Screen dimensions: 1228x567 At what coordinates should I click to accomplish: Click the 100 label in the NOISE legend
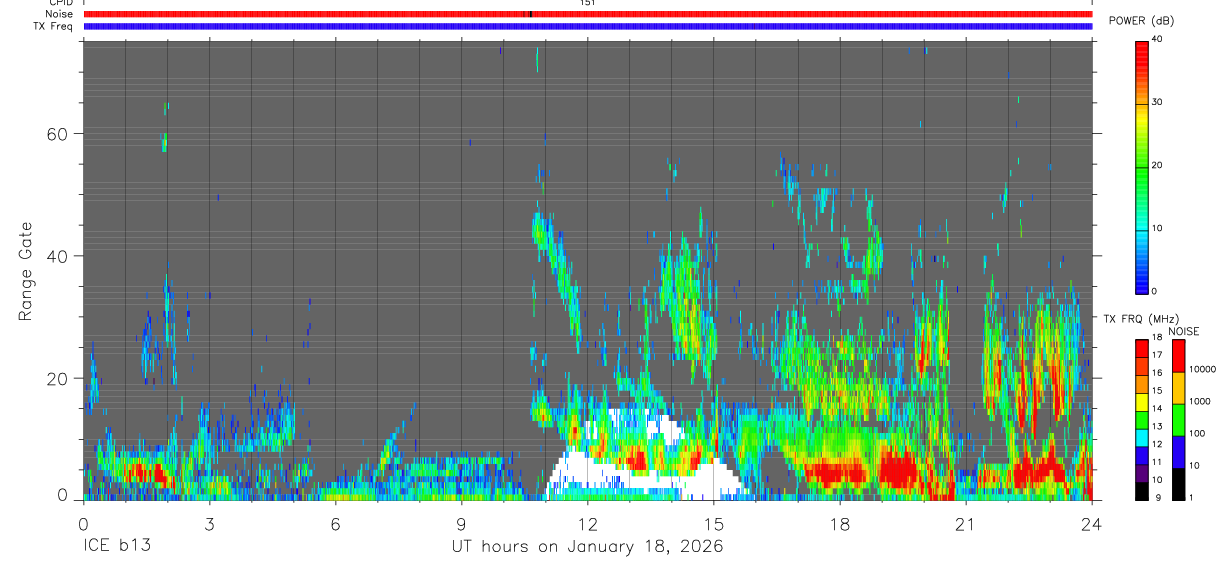pyautogui.click(x=1199, y=433)
